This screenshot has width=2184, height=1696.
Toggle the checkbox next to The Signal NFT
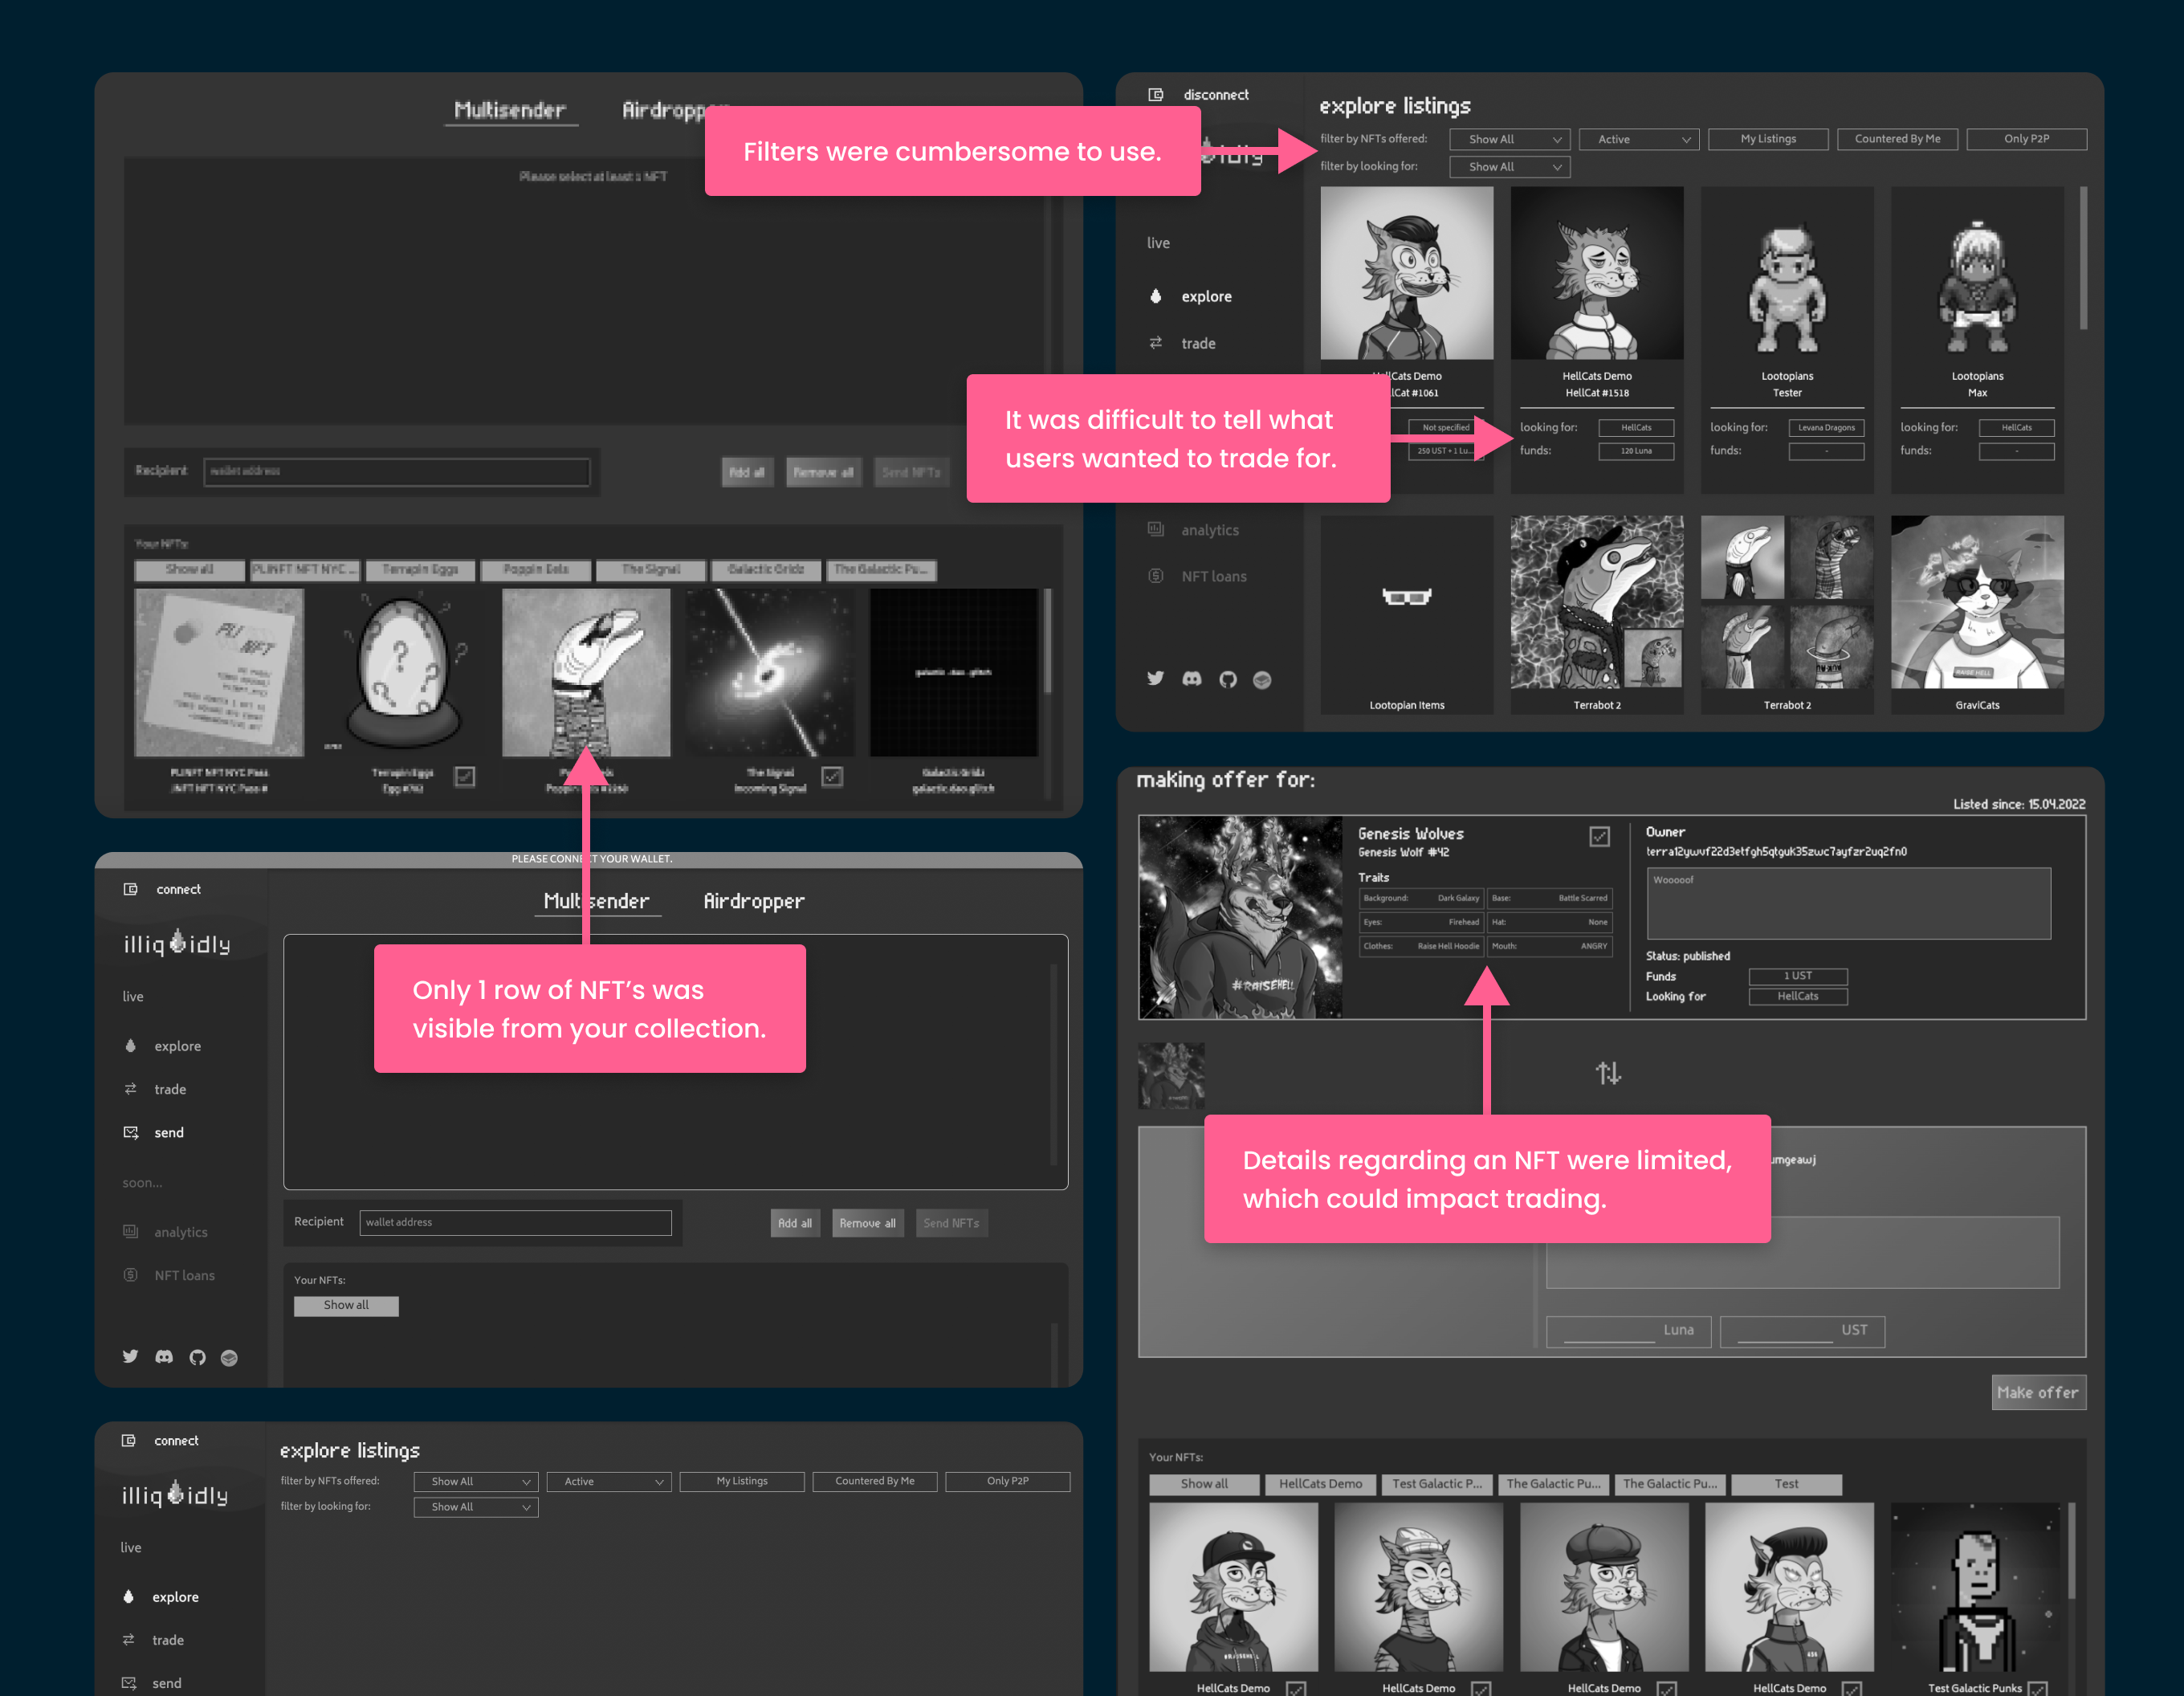[x=832, y=776]
